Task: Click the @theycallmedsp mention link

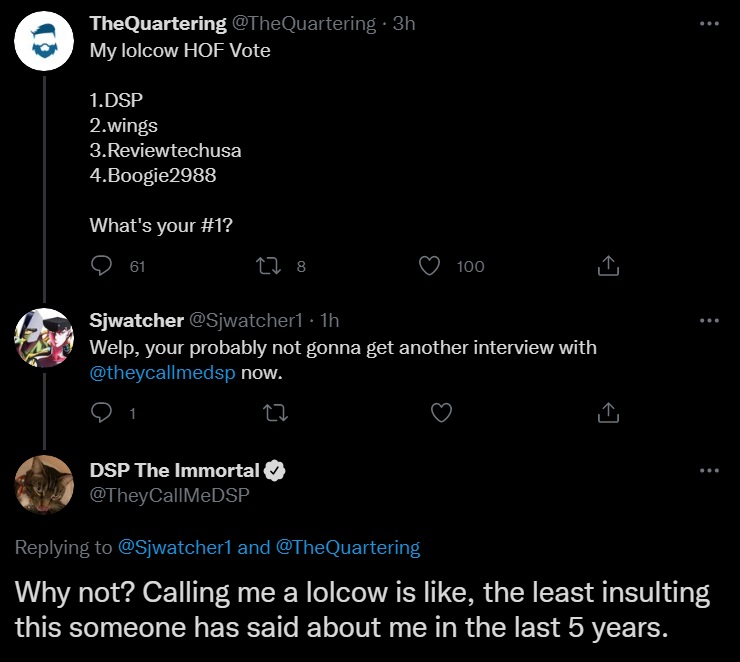Action: (x=162, y=373)
